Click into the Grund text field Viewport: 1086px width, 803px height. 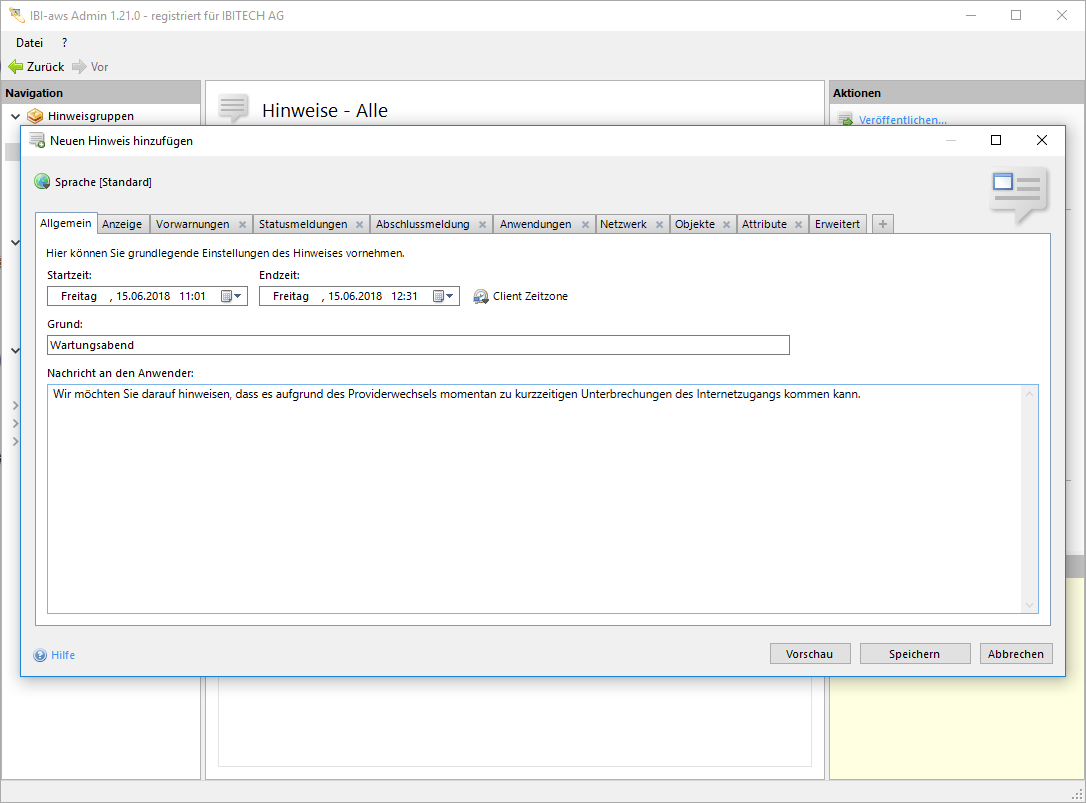(418, 345)
